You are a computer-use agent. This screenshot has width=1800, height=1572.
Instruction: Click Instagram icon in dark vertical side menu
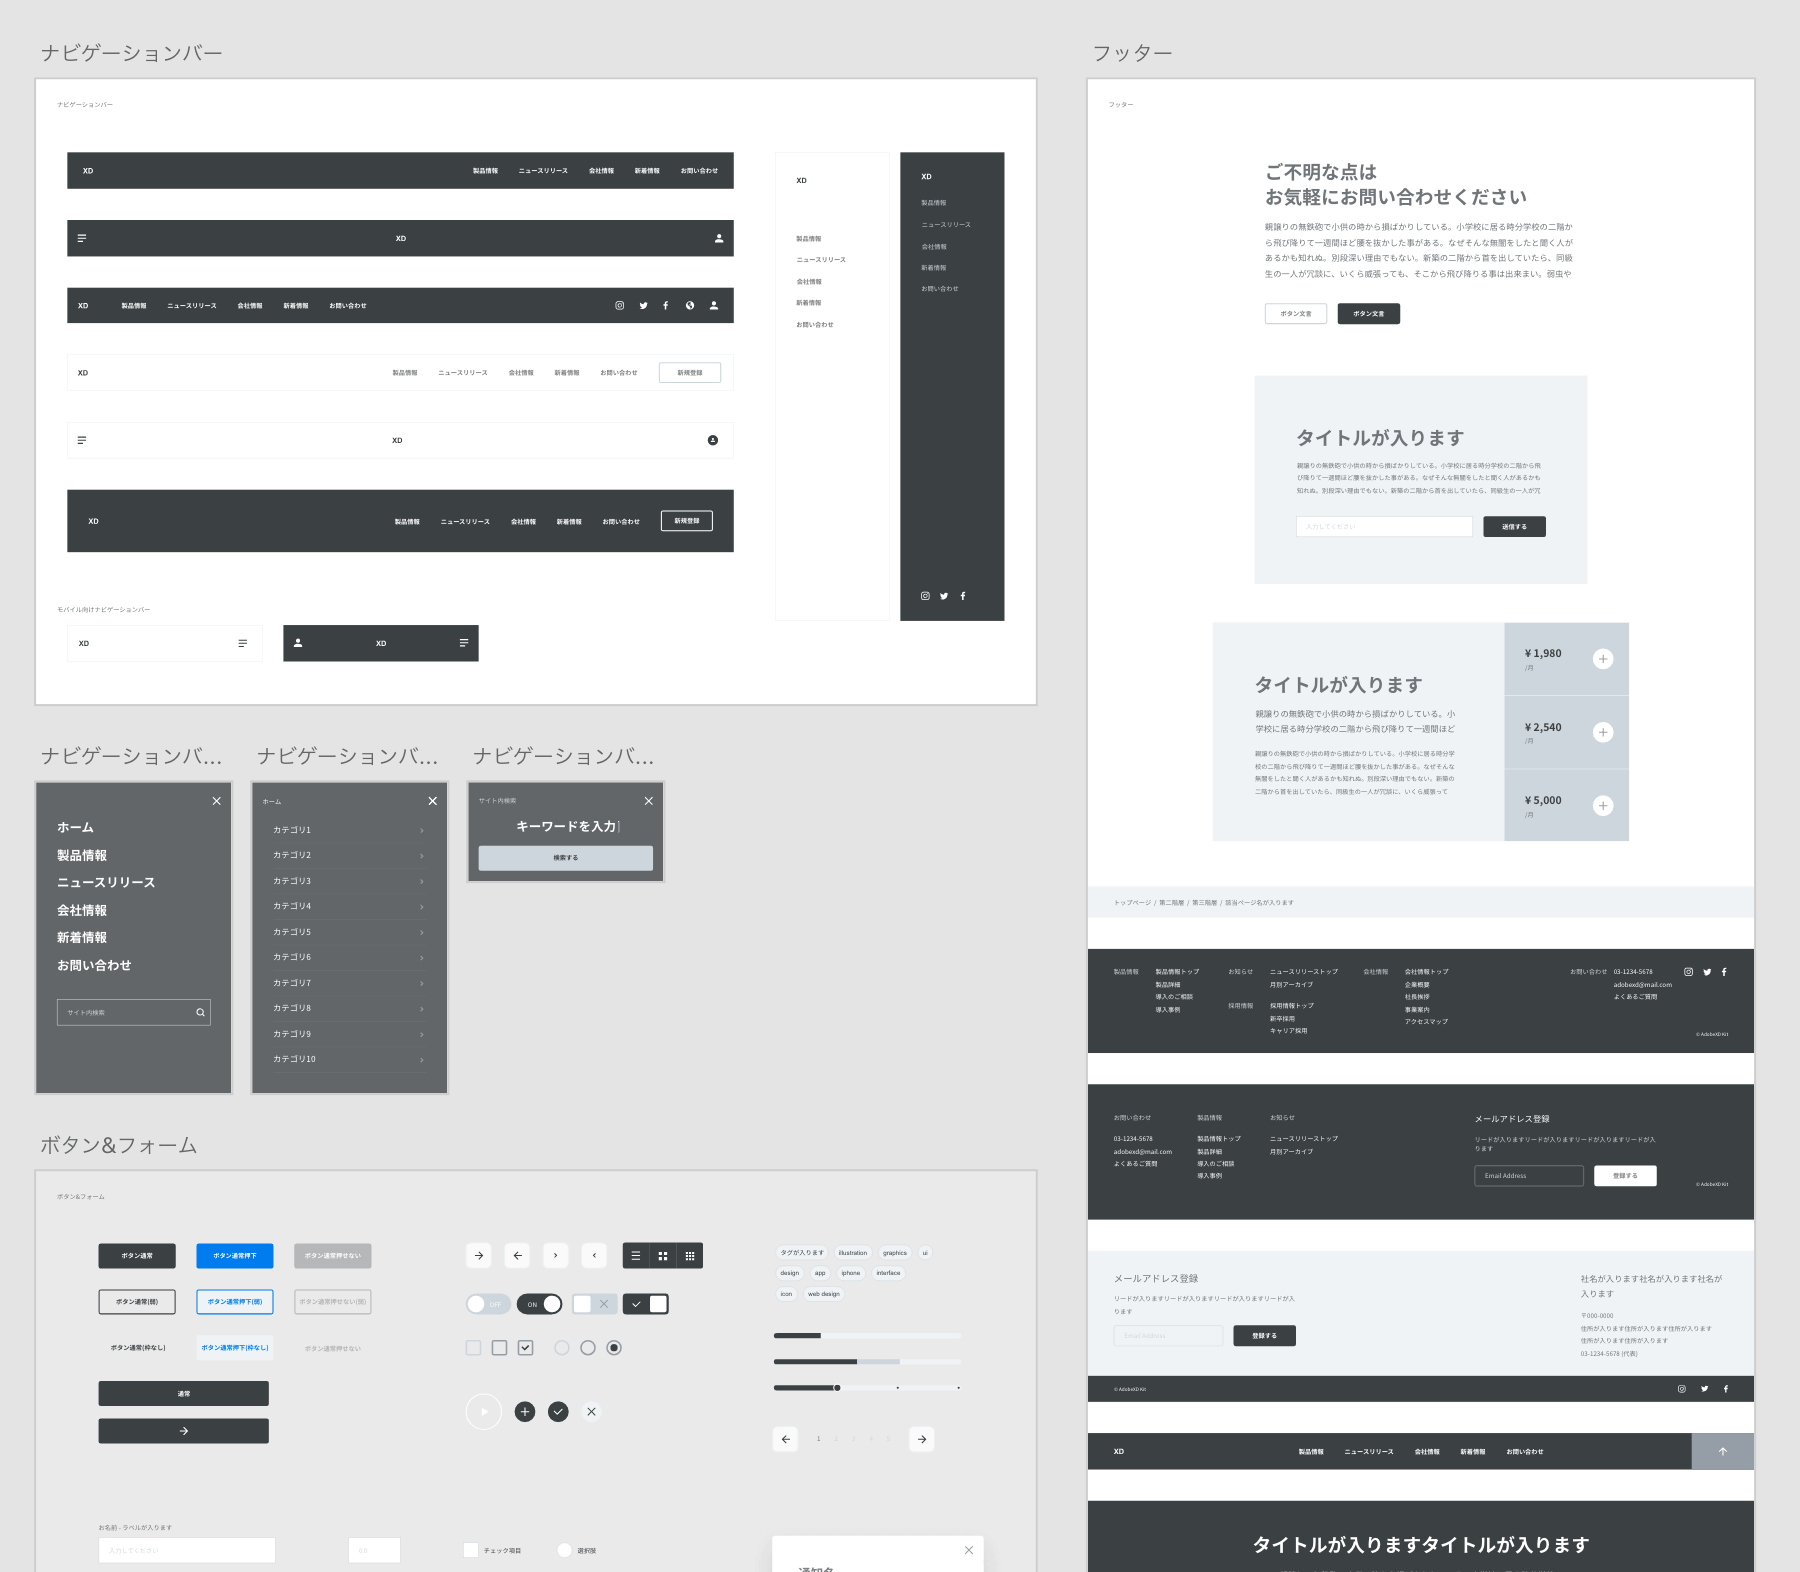(x=925, y=596)
